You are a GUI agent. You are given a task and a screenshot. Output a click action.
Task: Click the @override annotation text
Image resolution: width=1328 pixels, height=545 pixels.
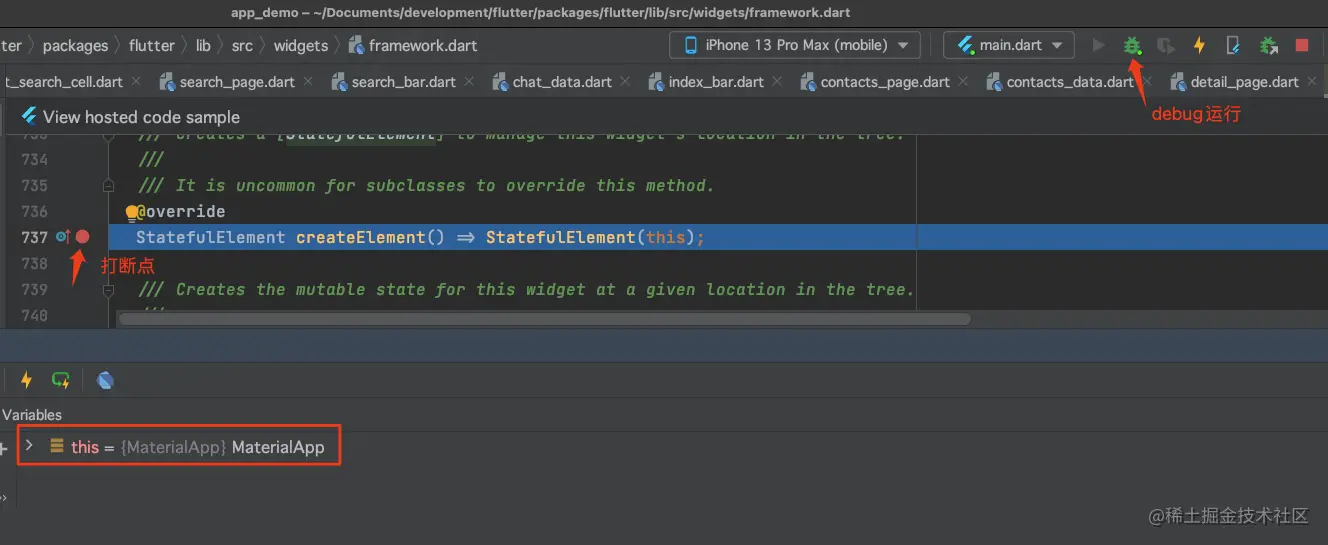pyautogui.click(x=181, y=211)
